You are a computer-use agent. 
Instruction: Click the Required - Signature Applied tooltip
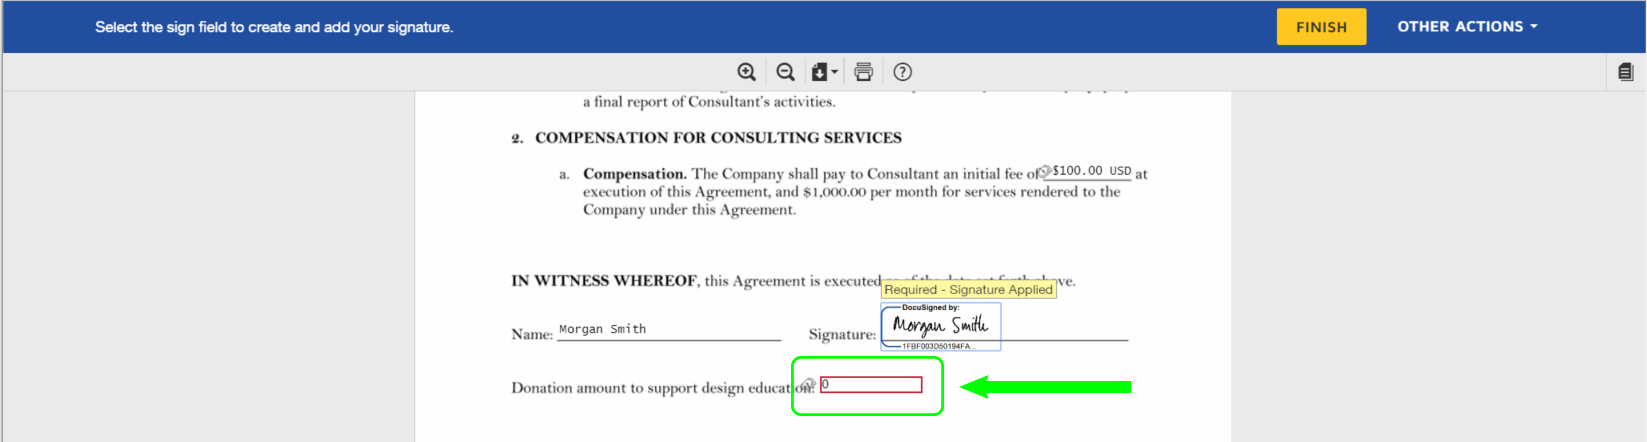[x=968, y=290]
